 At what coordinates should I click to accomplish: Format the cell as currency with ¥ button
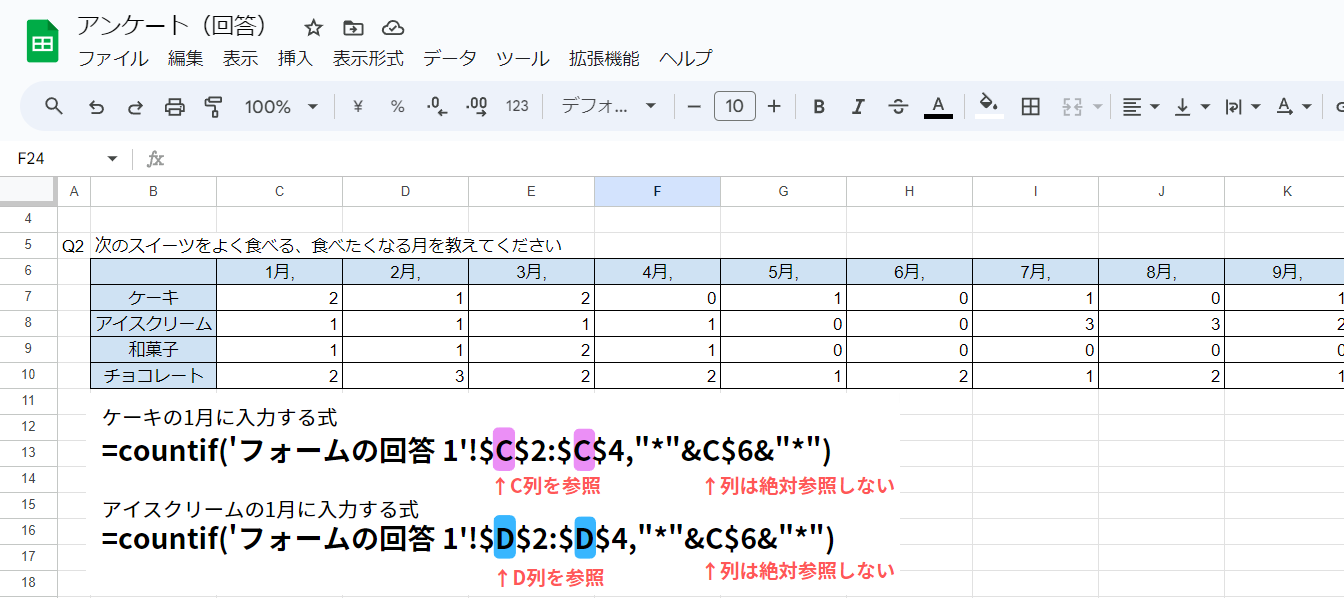click(x=357, y=106)
